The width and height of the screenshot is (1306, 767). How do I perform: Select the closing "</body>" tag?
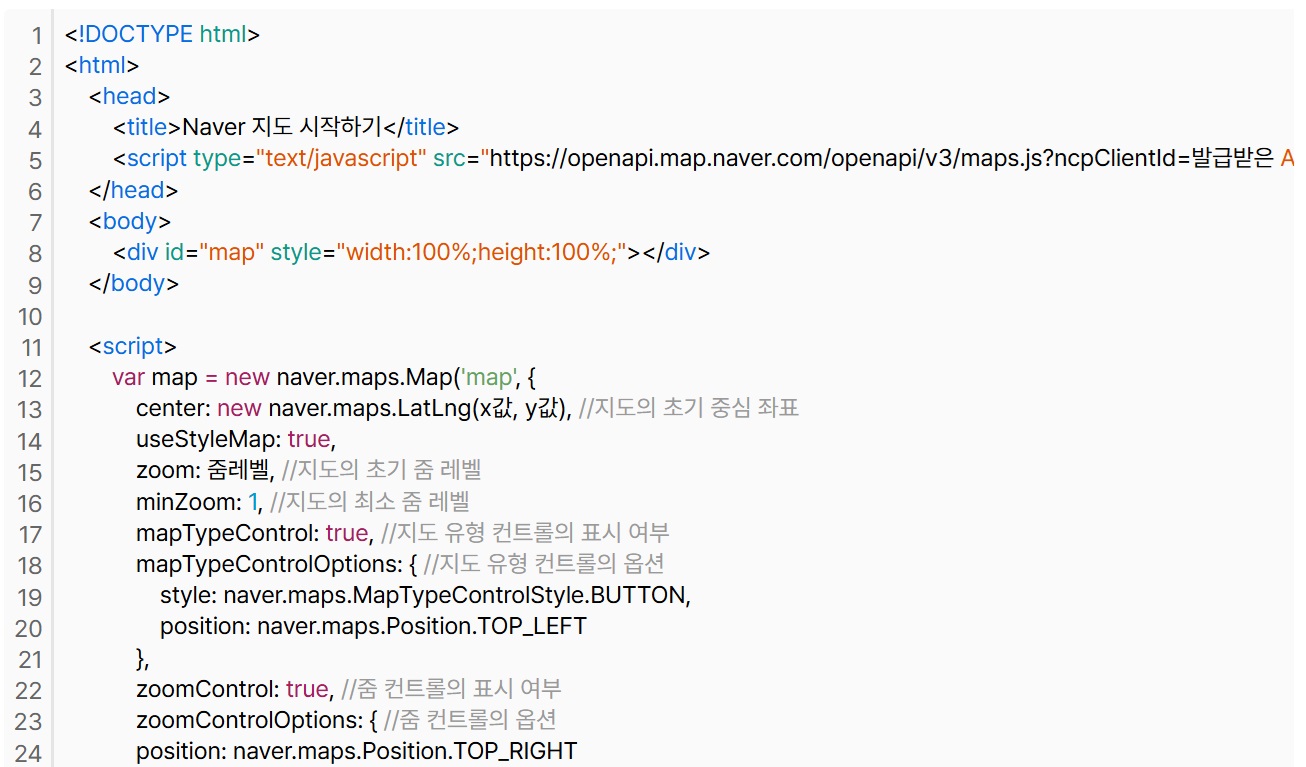134,283
